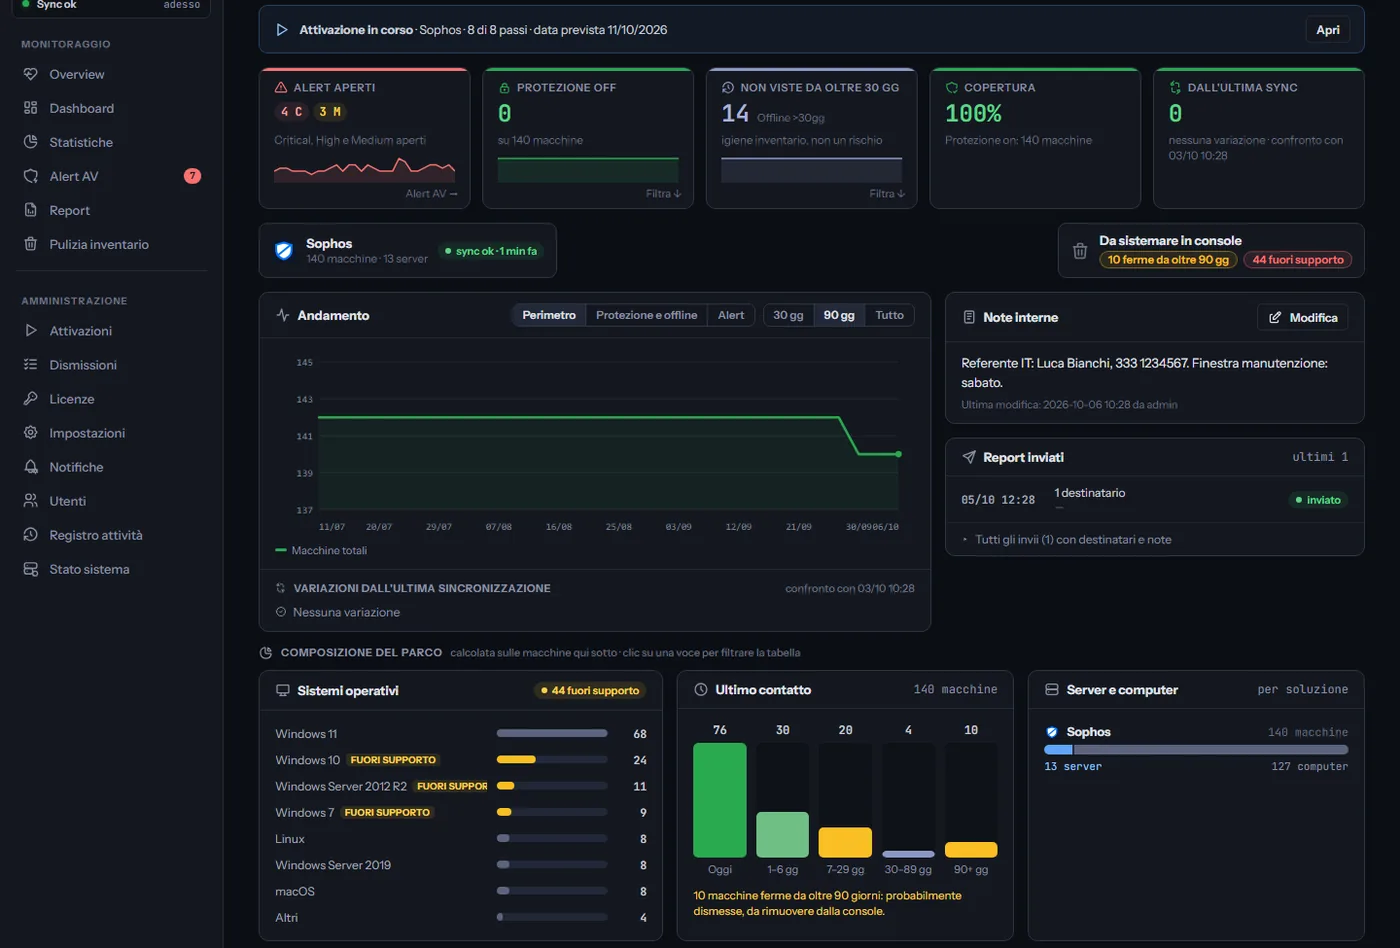Click the 10 ferme da oltre 90 gg badge
This screenshot has width=1400, height=948.
[x=1168, y=260]
